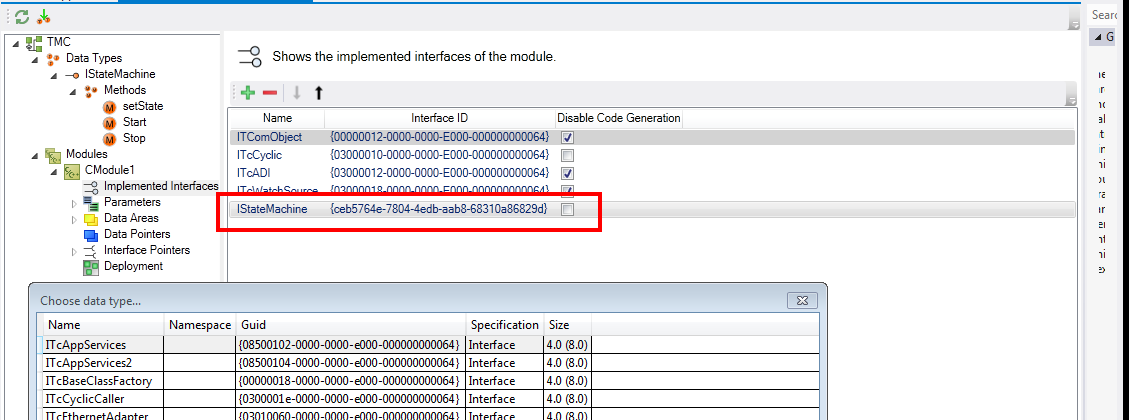The image size is (1129, 420).
Task: Select Data Types node in tree
Action: pos(94,58)
